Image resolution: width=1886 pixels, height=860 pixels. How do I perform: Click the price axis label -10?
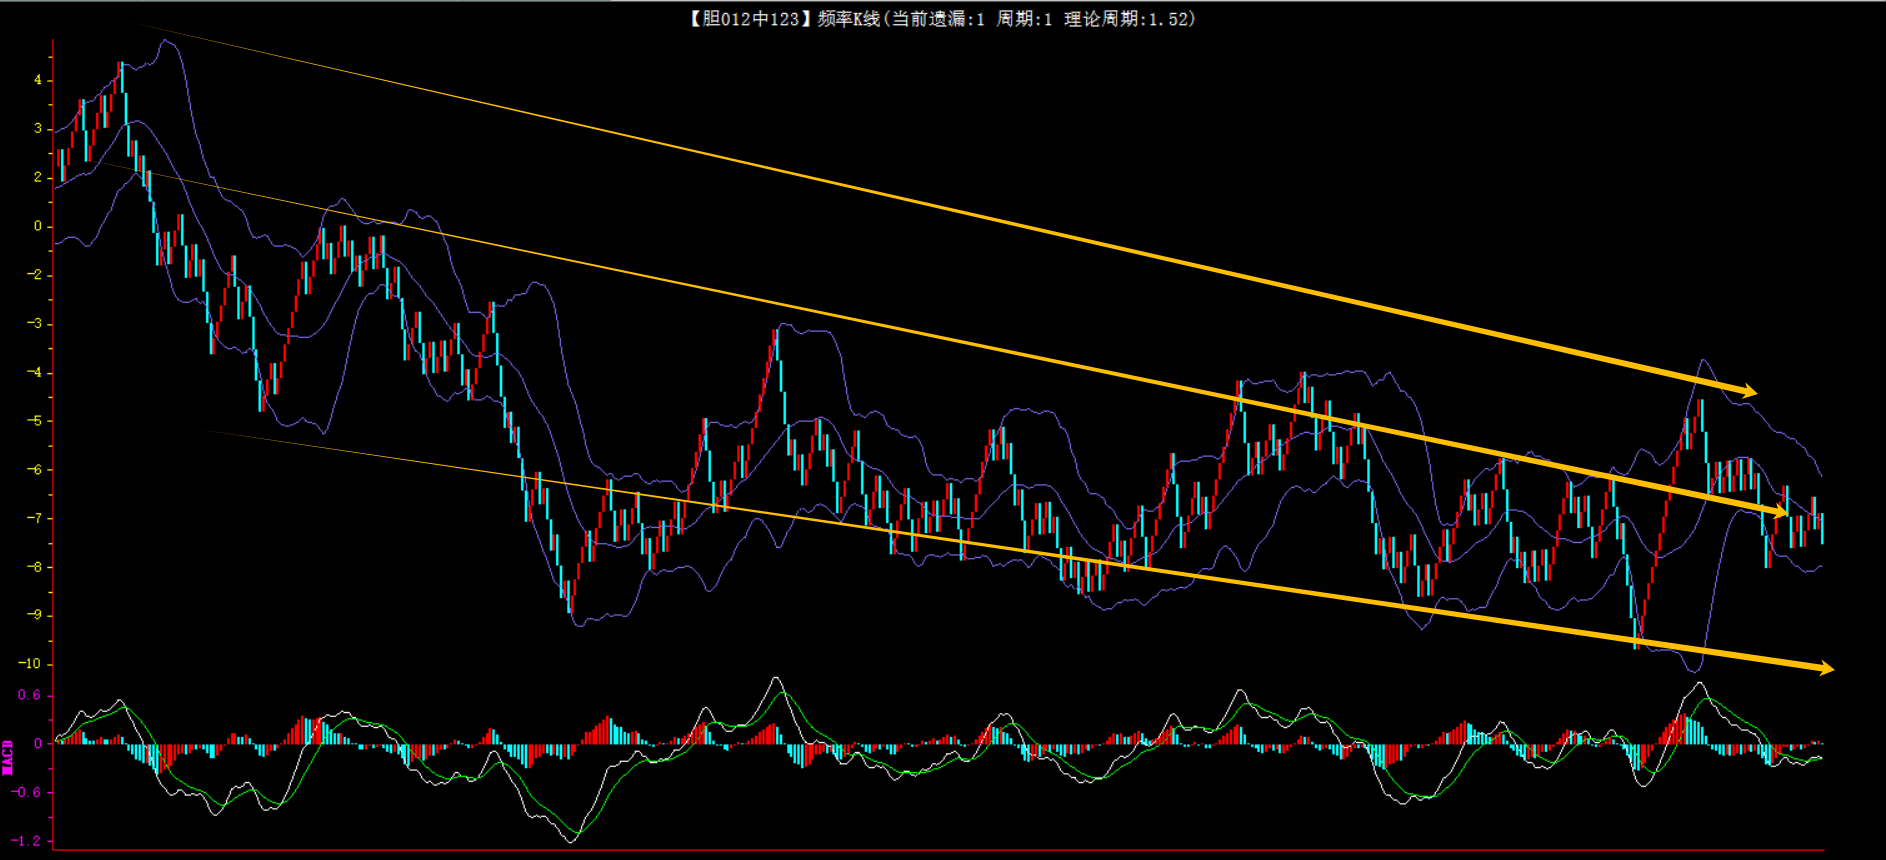(x=31, y=664)
